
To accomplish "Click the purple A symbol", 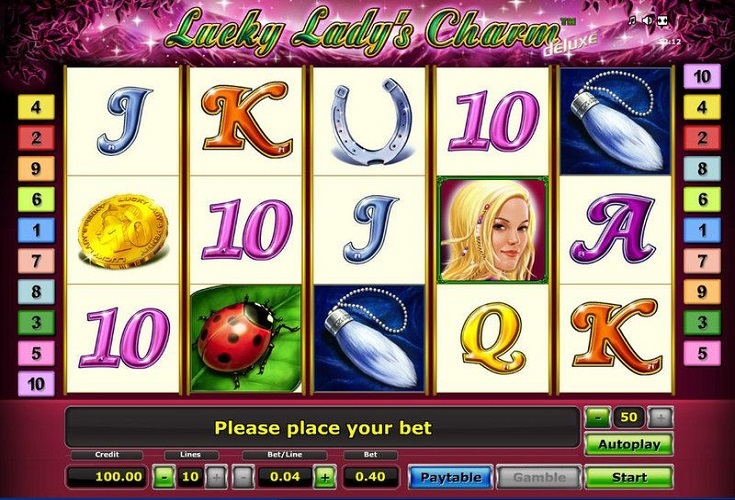I will [x=615, y=229].
